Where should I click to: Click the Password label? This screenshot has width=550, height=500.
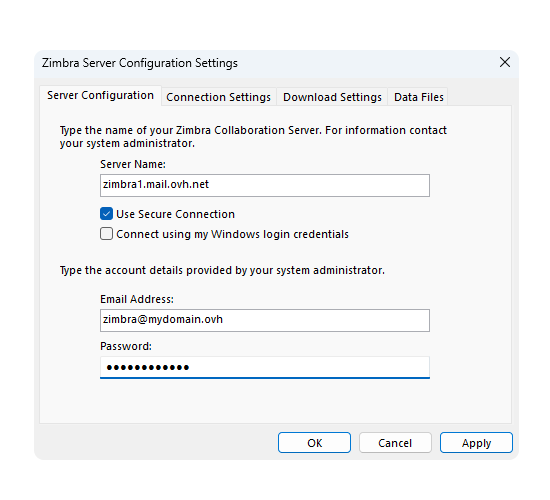pyautogui.click(x=126, y=346)
